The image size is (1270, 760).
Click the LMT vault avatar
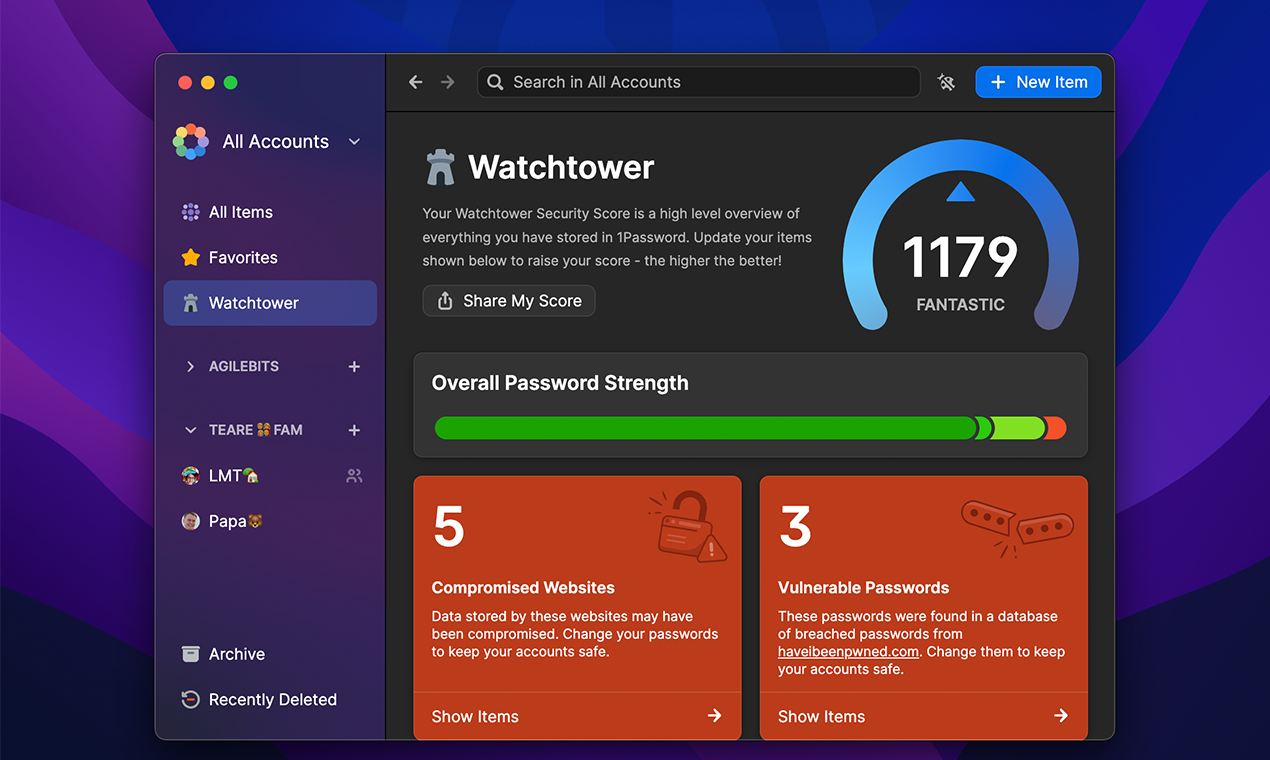pos(190,476)
